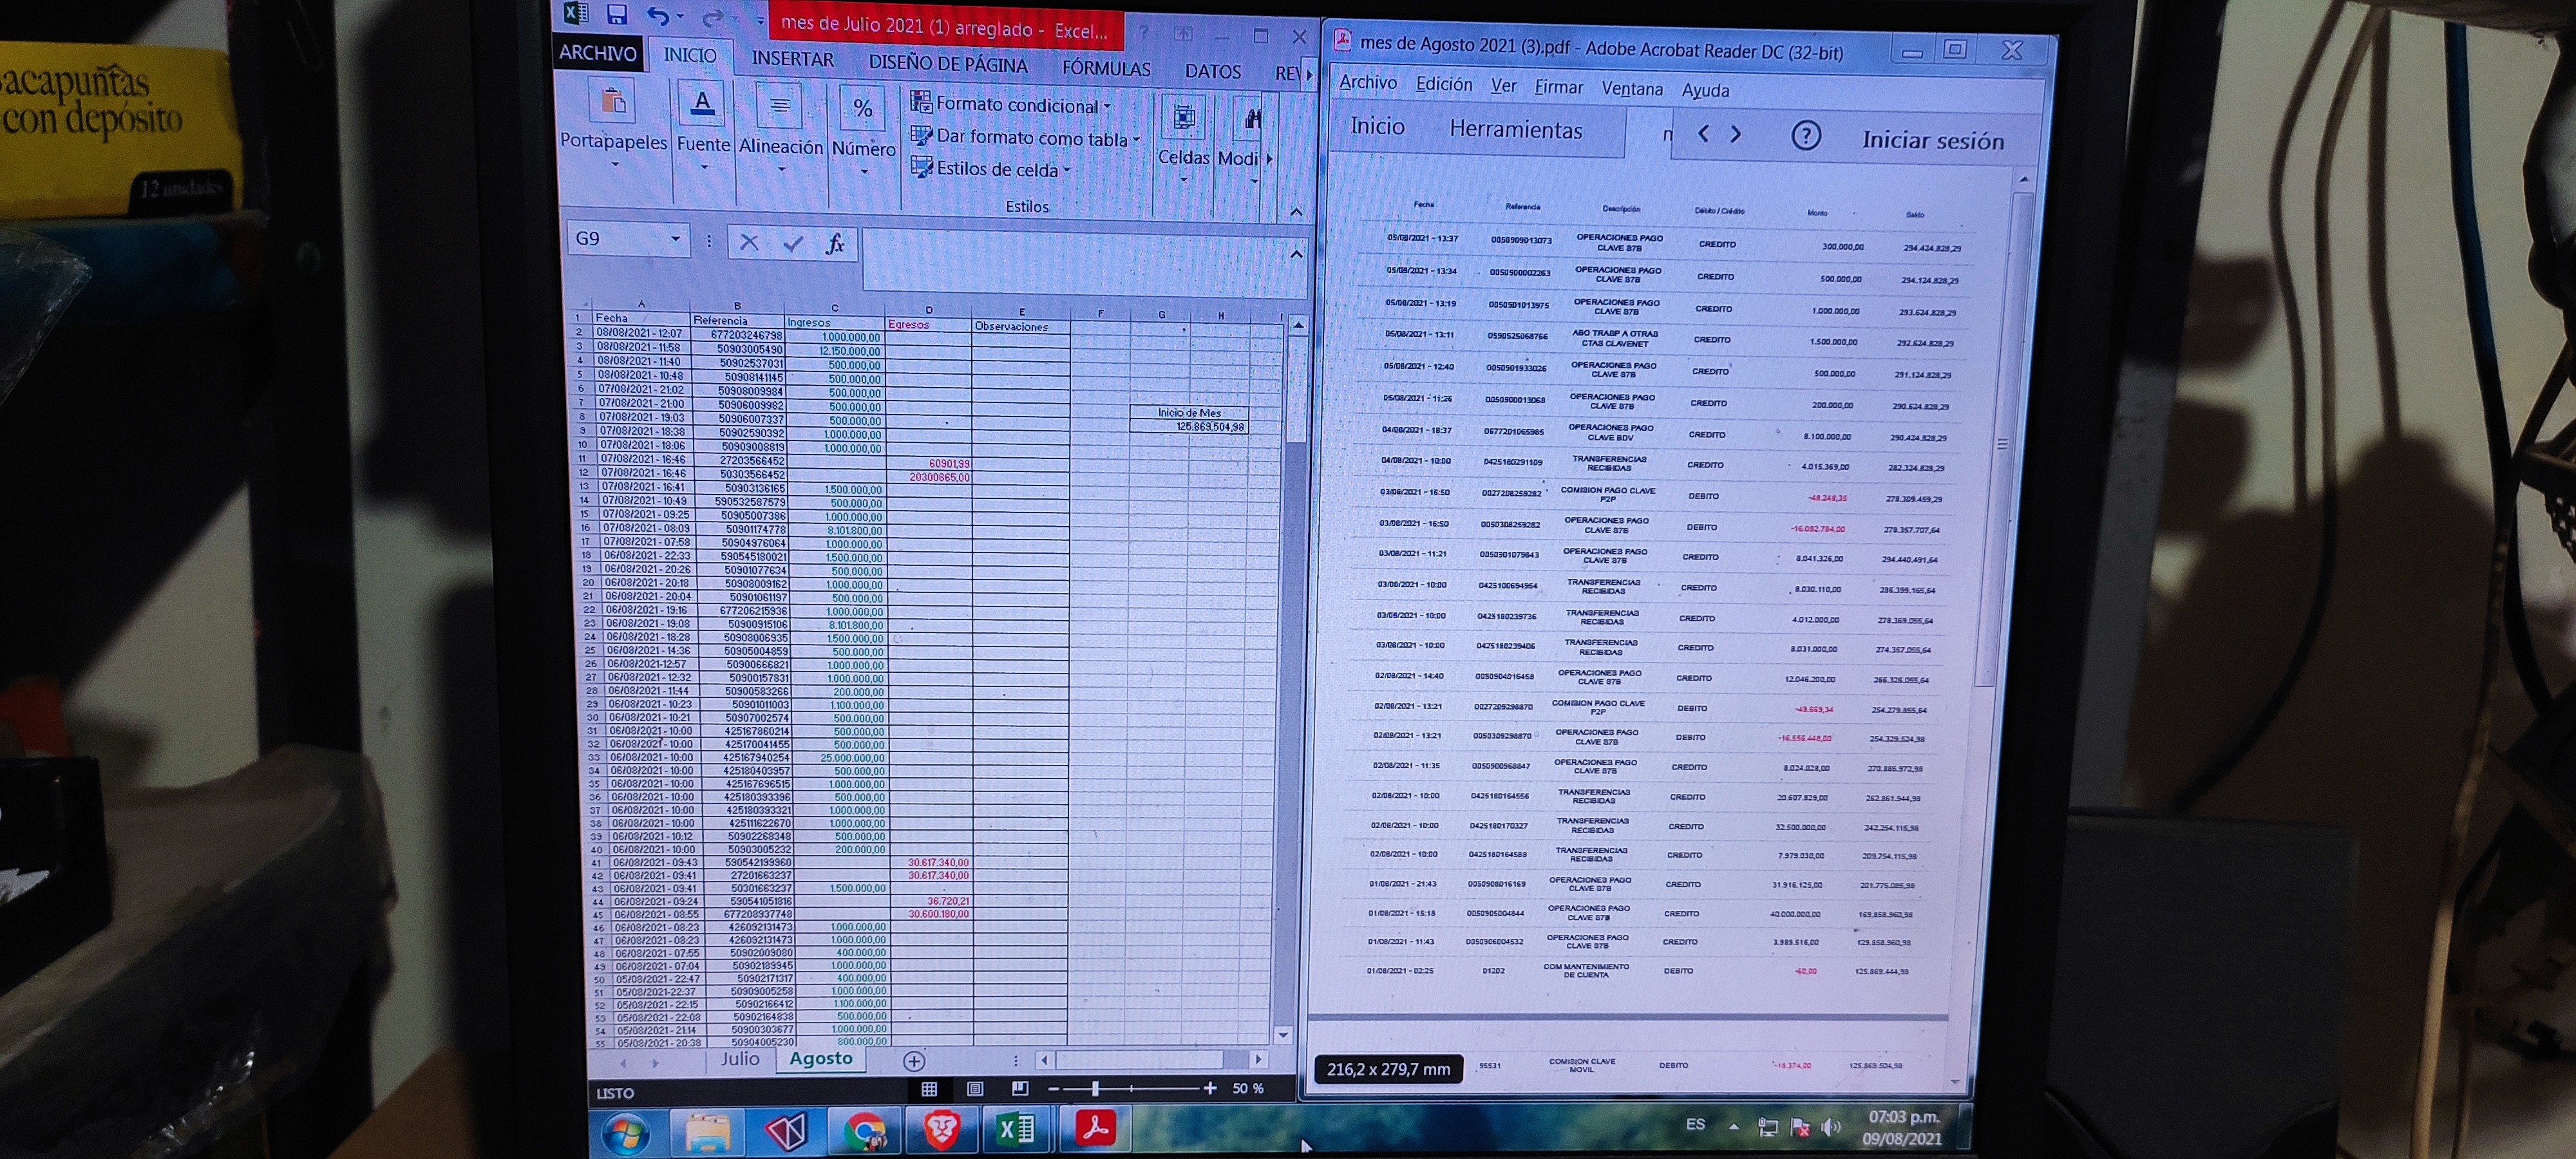The image size is (2576, 1159).
Task: Switch to Page Layout view
Action: pos(975,1089)
